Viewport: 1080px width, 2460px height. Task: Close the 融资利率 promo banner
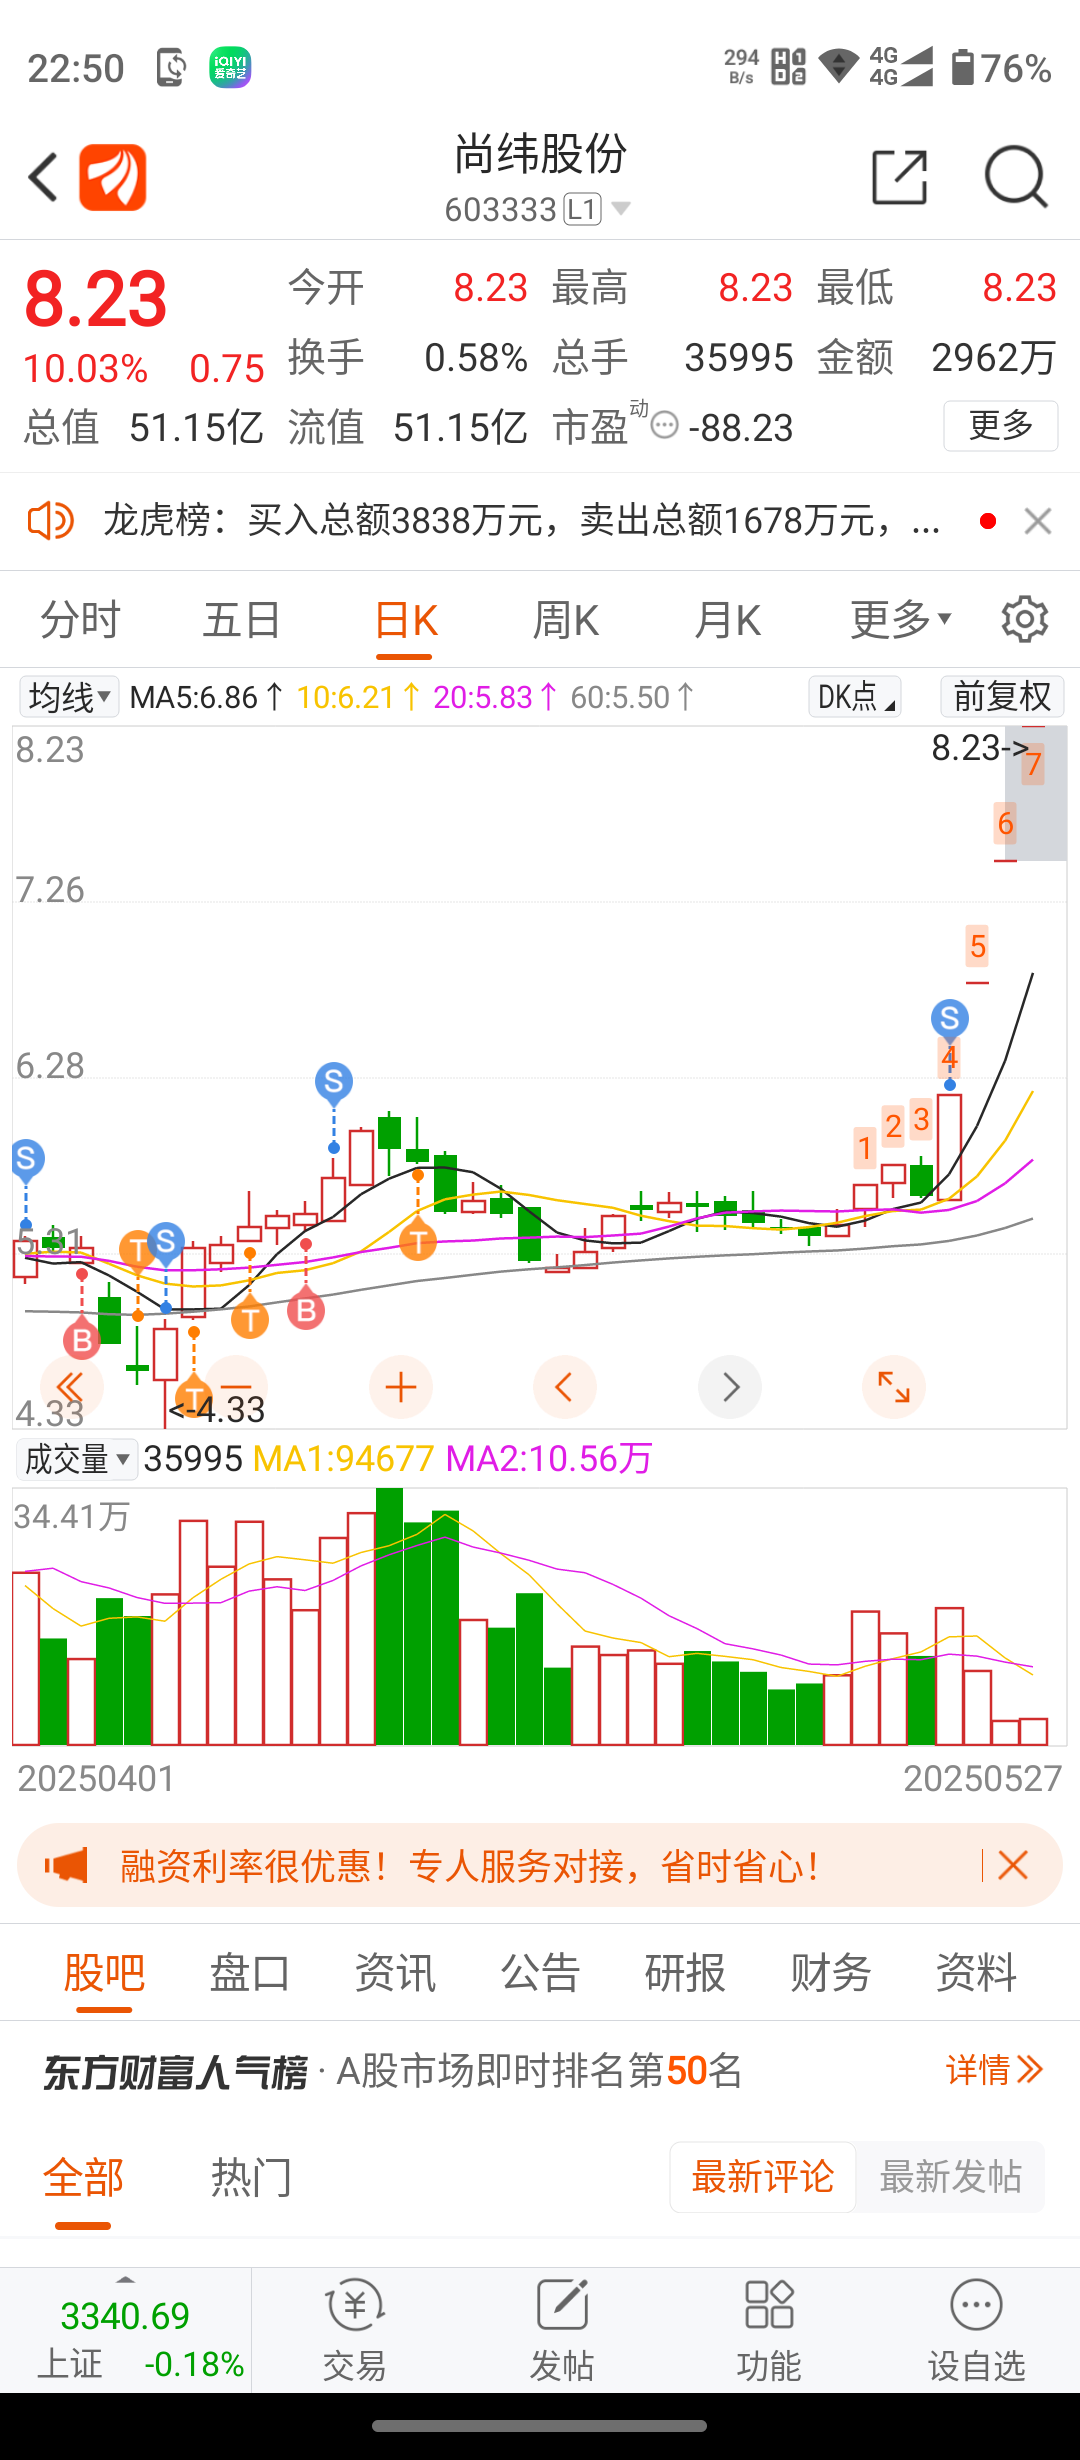click(1013, 1866)
